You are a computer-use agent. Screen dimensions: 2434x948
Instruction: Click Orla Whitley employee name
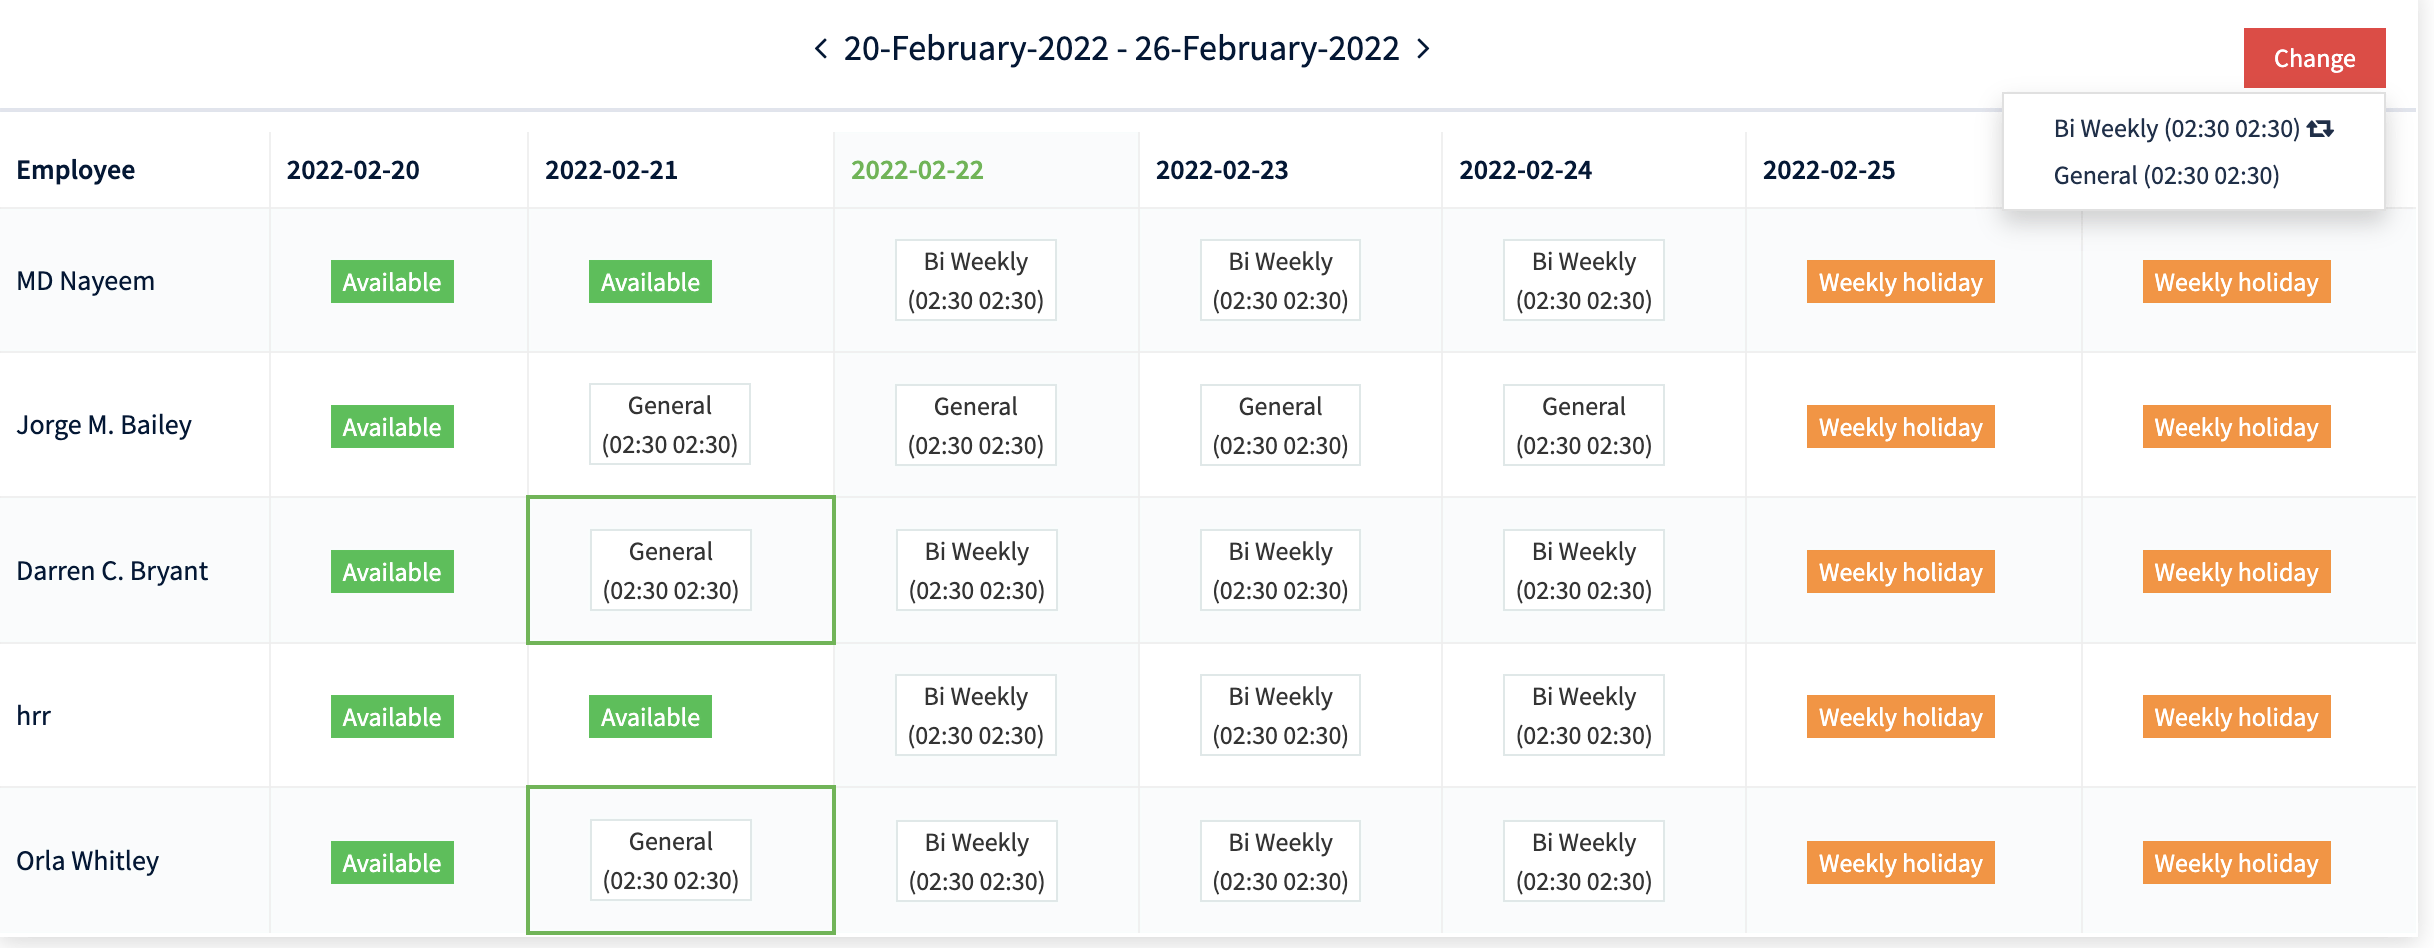click(88, 861)
